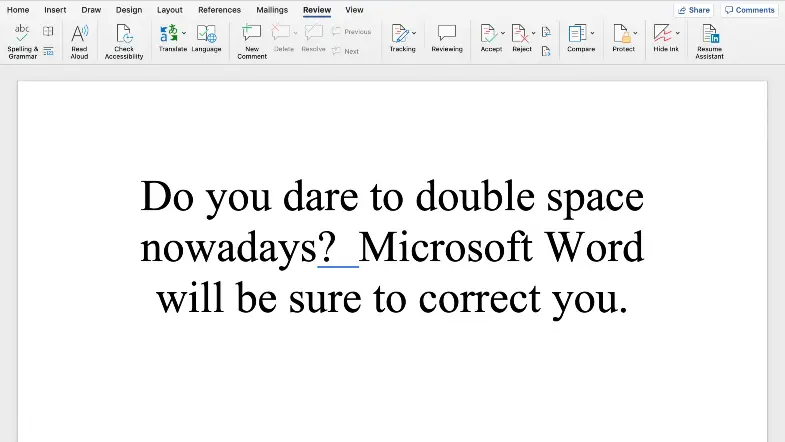
Task: Open the Reviewing pane
Action: [x=447, y=38]
